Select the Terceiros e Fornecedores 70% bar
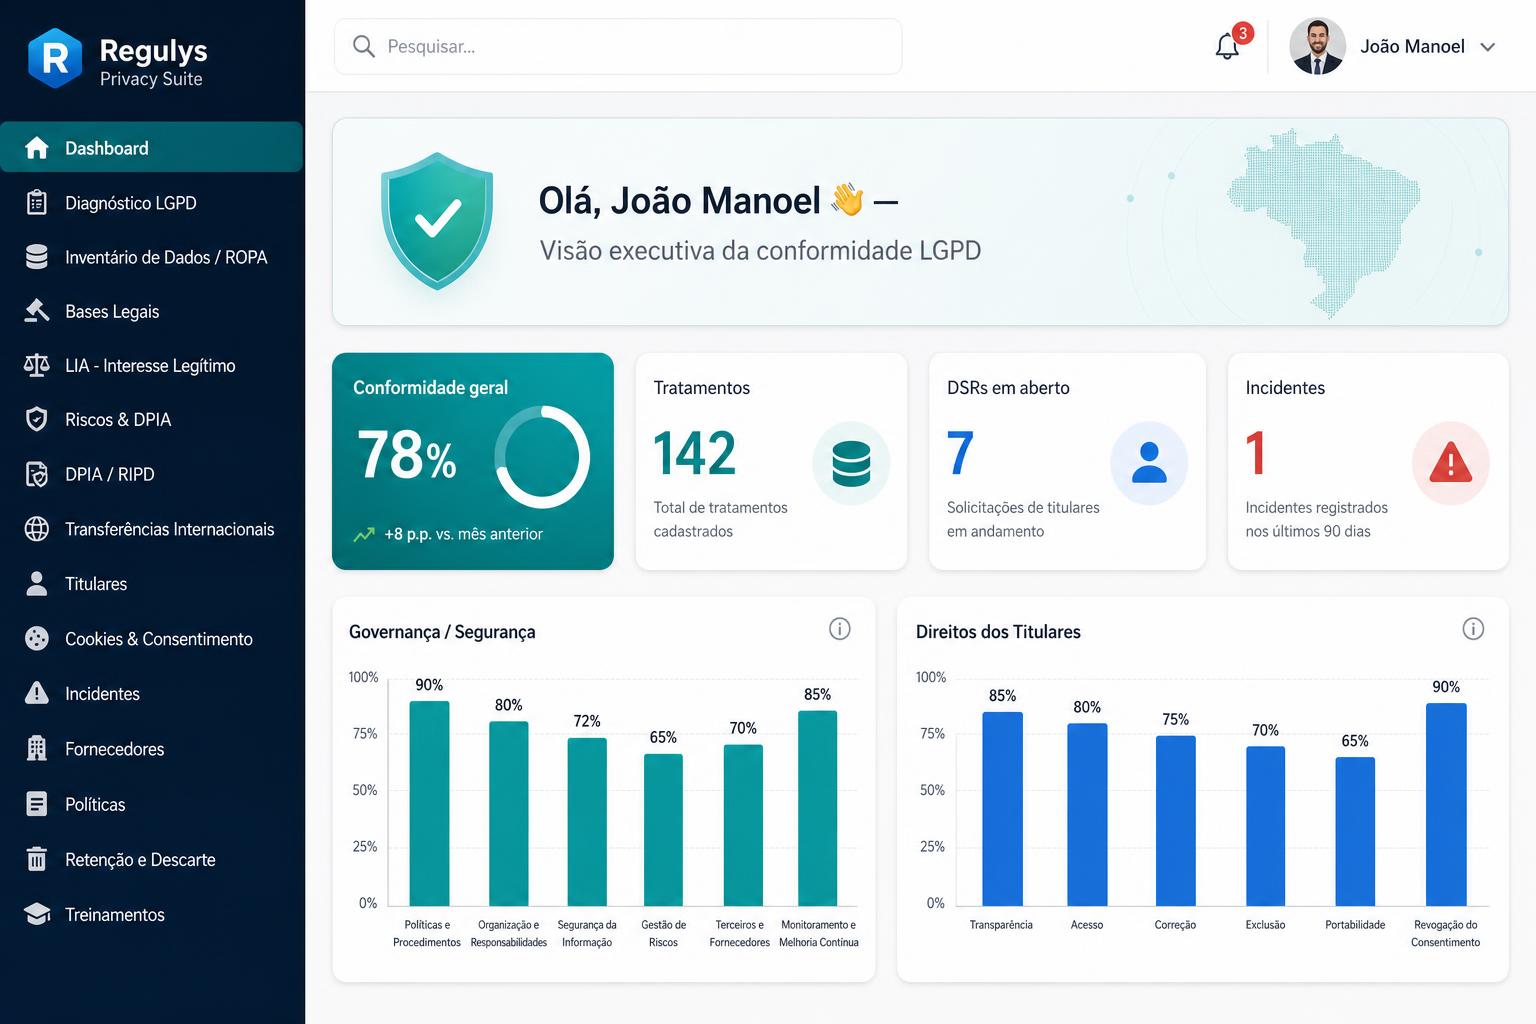 (743, 825)
